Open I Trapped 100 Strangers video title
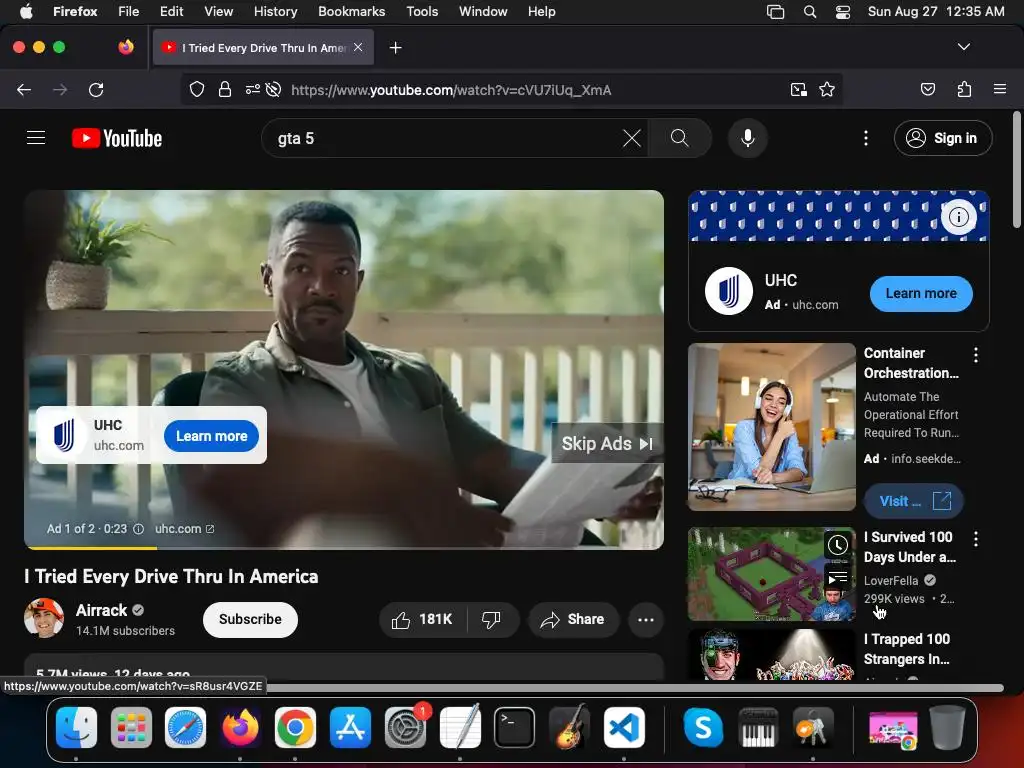The height and width of the screenshot is (768, 1024). [907, 649]
